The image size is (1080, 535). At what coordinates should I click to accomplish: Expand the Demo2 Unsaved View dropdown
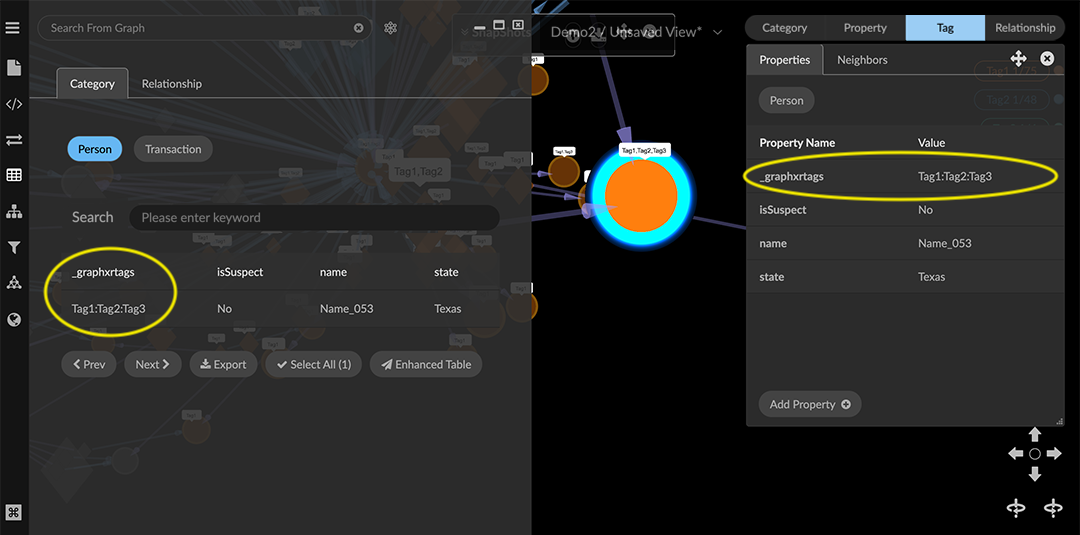(717, 32)
